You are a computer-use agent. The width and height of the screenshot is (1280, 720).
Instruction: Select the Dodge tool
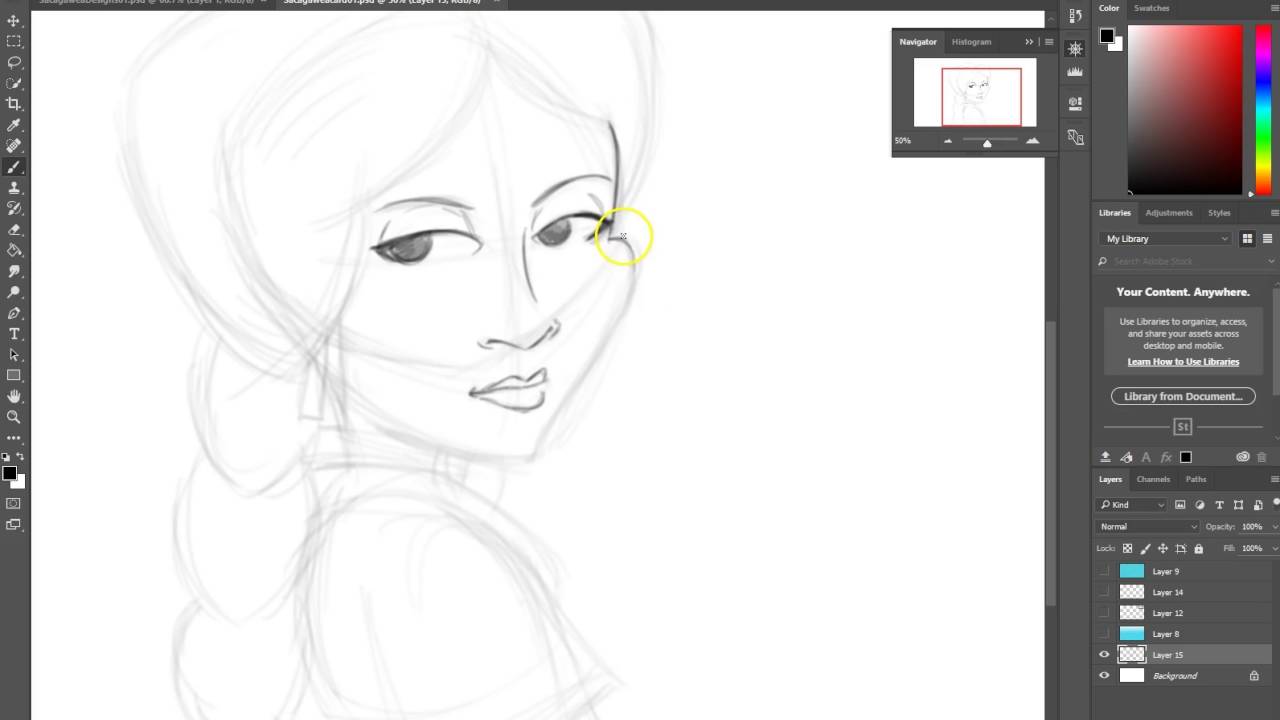tap(14, 292)
